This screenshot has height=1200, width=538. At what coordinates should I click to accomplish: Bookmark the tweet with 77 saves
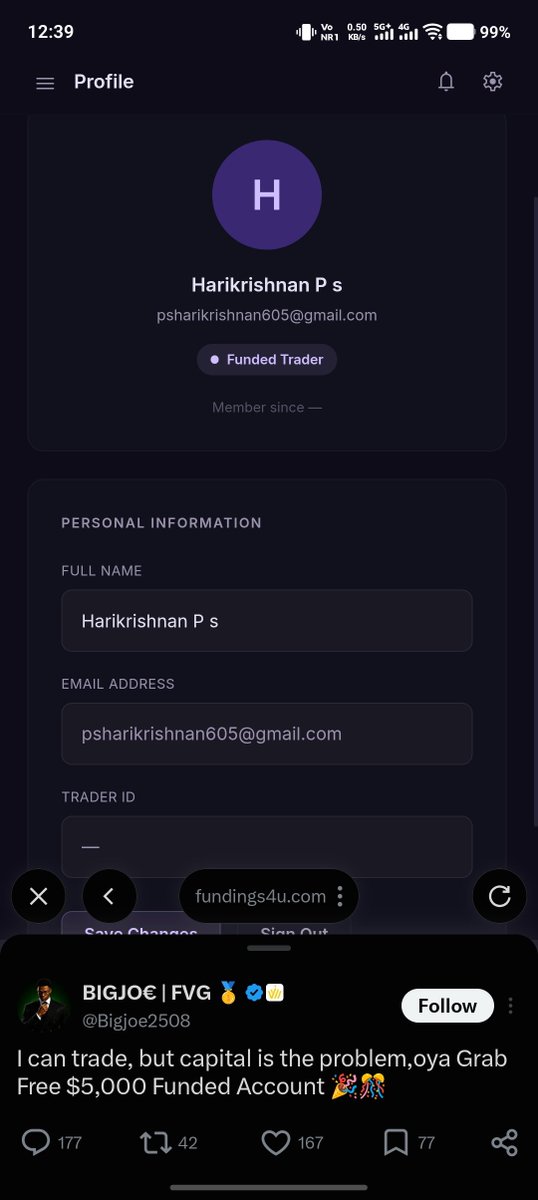(x=395, y=1141)
